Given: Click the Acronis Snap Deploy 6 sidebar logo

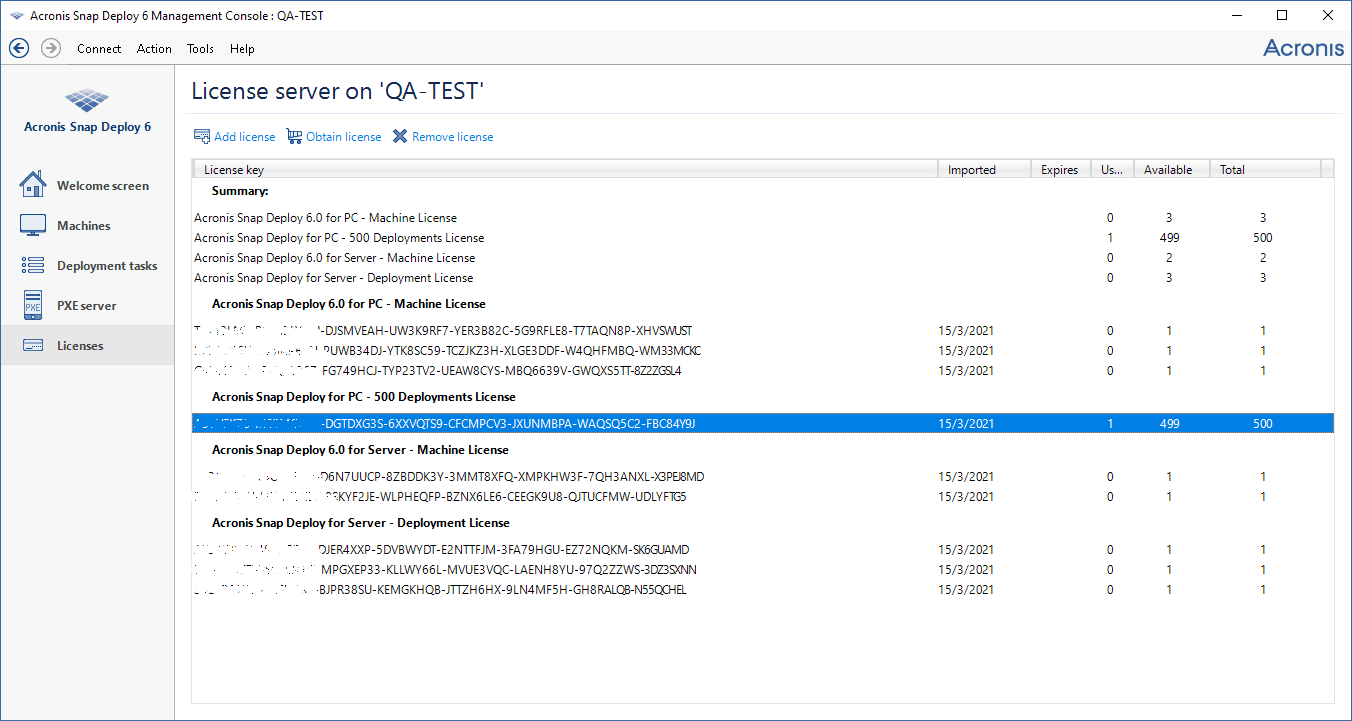Looking at the screenshot, I should pos(87,111).
